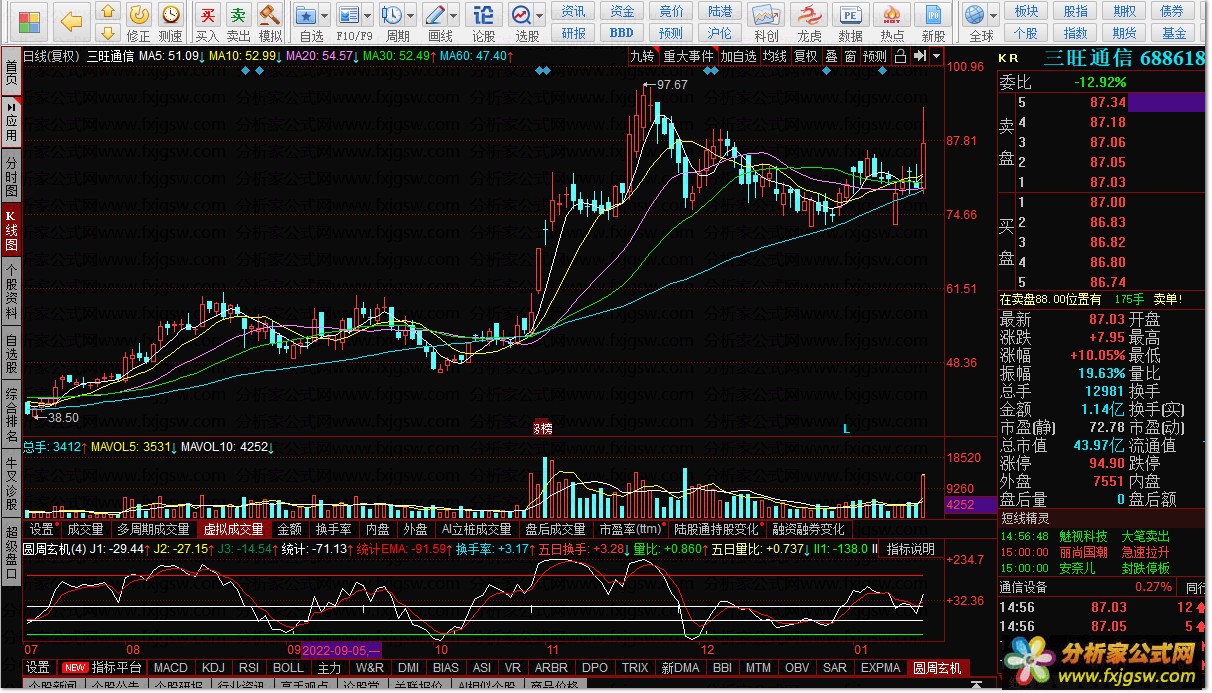
Task: Expand the F10/F9 dropdown arrow
Action: [368, 16]
